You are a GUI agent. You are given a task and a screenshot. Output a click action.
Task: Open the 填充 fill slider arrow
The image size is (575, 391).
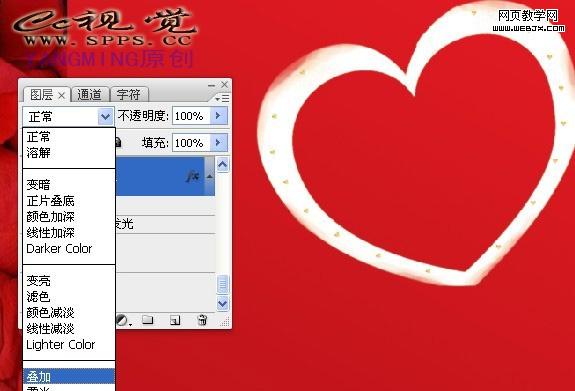coord(219,142)
